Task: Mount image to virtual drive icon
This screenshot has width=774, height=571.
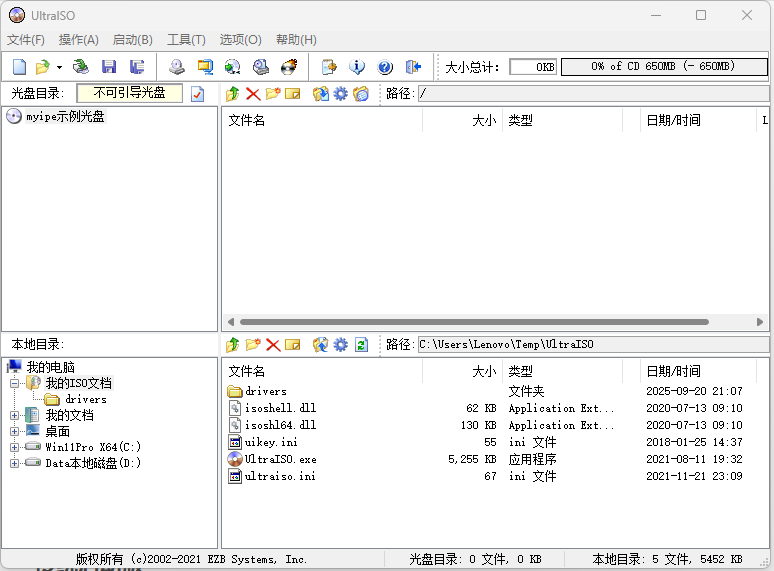Action: (x=261, y=67)
